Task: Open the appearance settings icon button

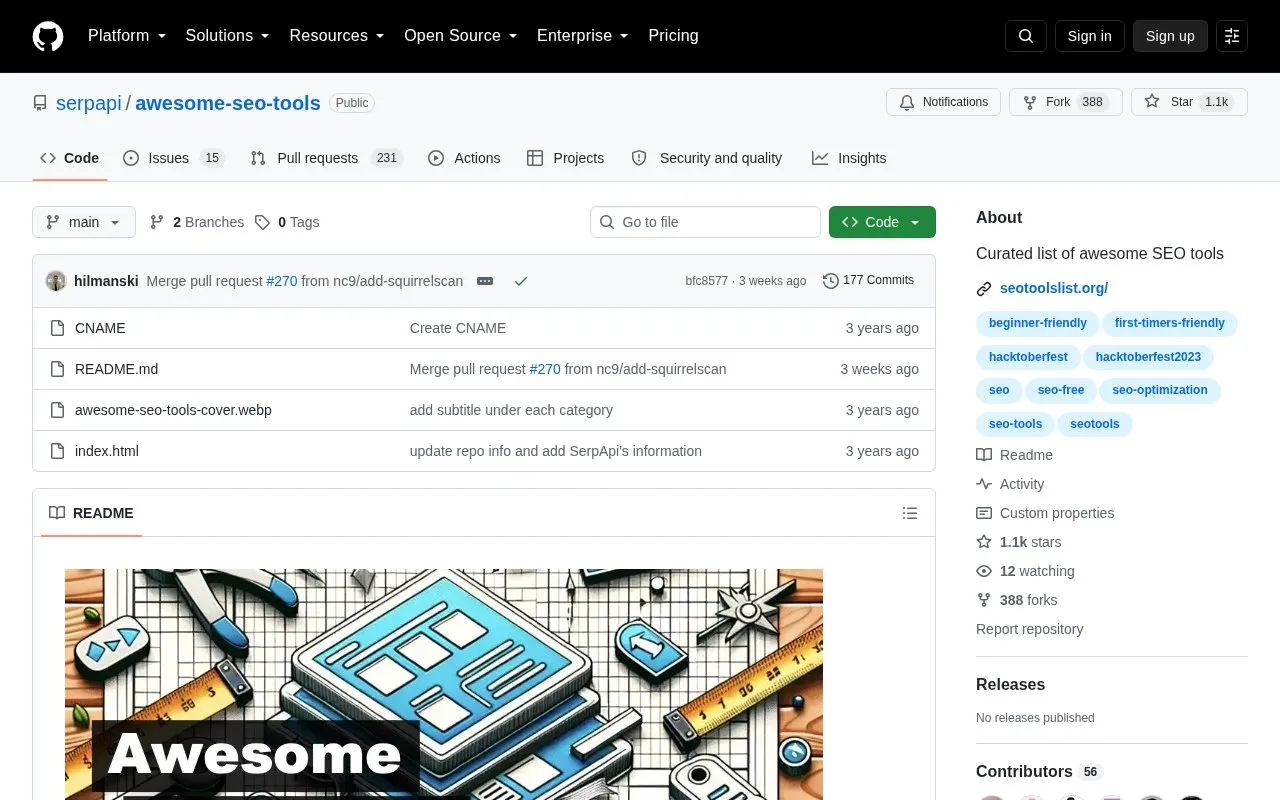Action: point(1232,36)
